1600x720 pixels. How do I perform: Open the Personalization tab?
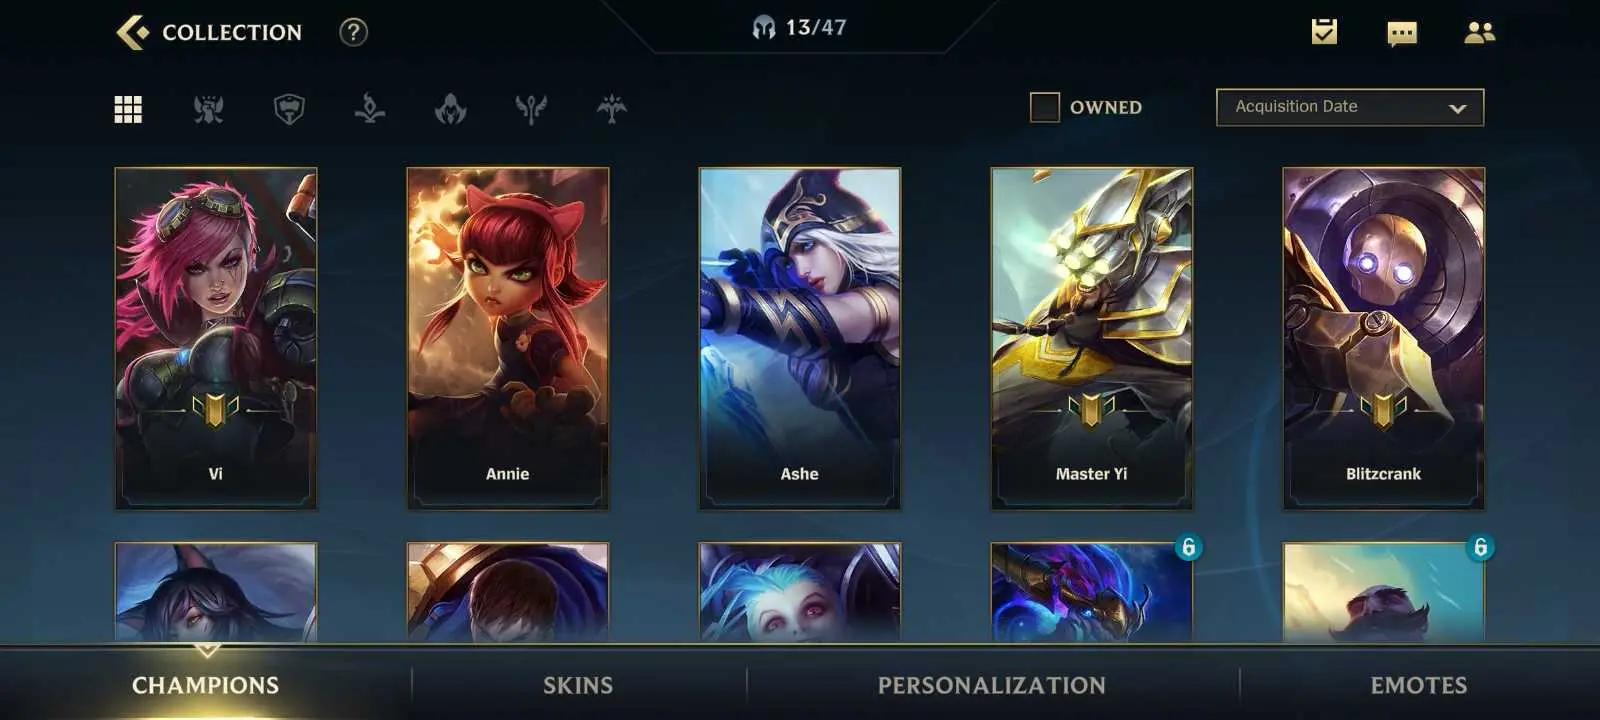992,685
